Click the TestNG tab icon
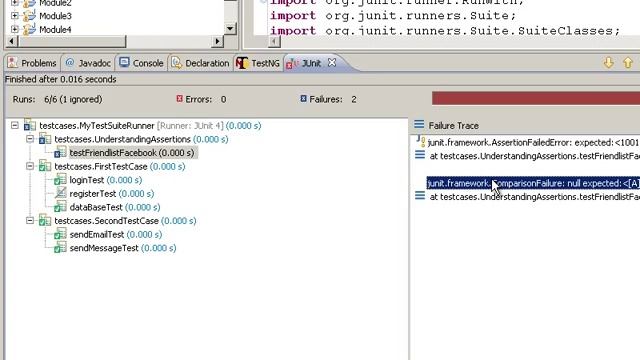 coord(242,63)
